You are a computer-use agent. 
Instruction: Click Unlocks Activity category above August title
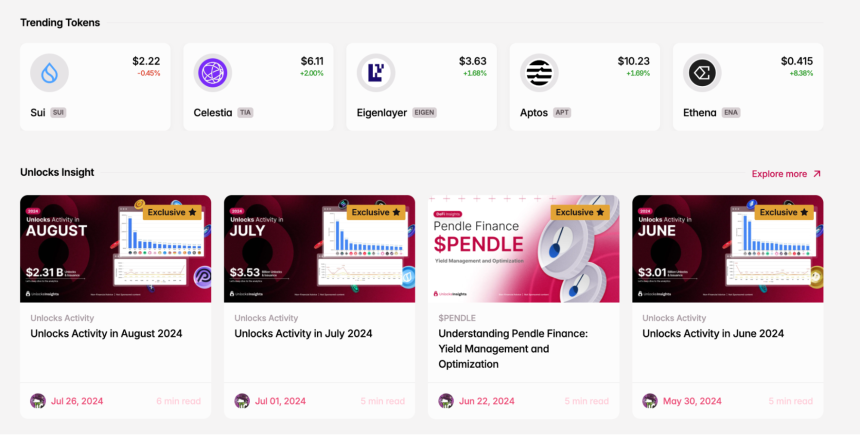pyautogui.click(x=62, y=318)
